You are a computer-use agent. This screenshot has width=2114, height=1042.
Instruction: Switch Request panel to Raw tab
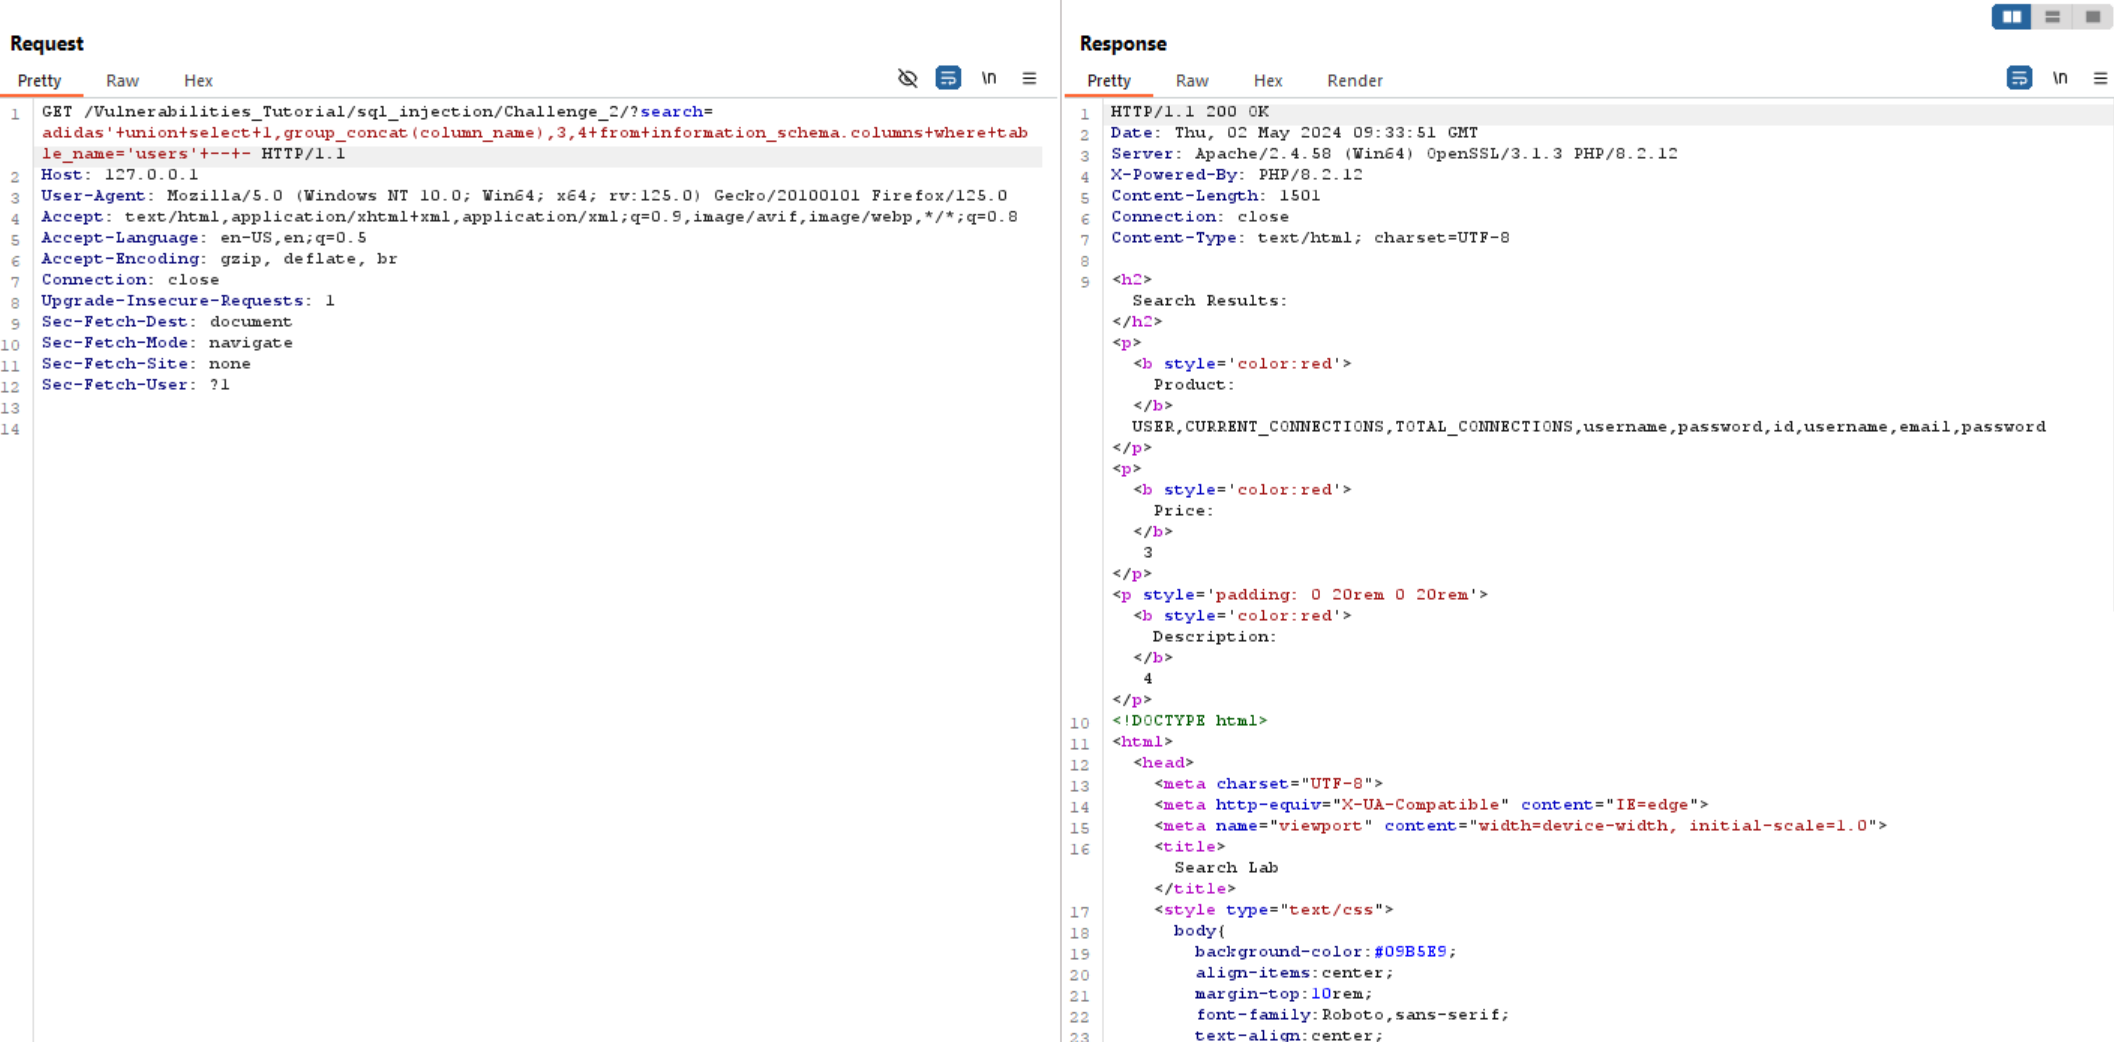pyautogui.click(x=122, y=80)
